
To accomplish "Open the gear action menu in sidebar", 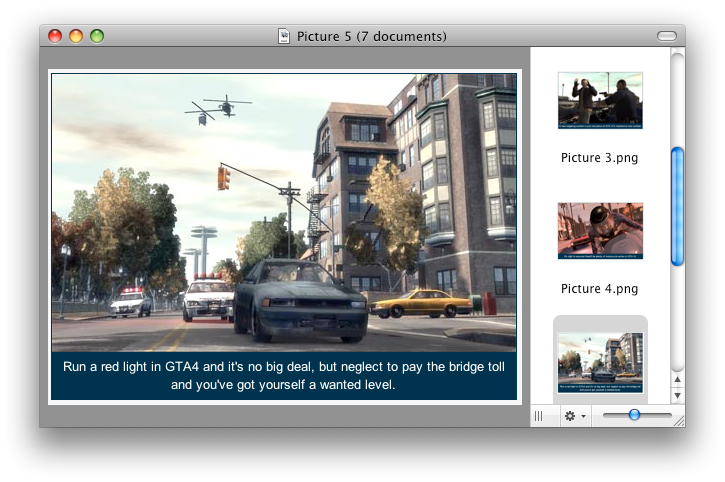I will click(575, 416).
